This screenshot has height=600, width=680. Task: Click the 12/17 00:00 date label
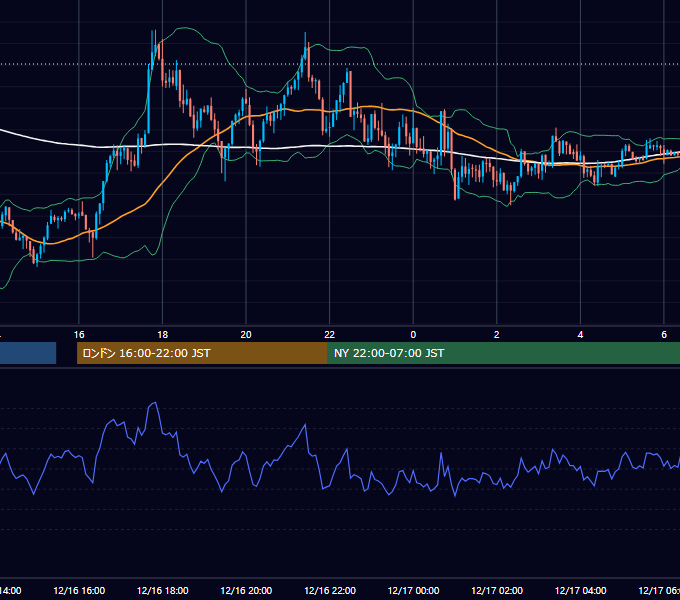[x=413, y=590]
